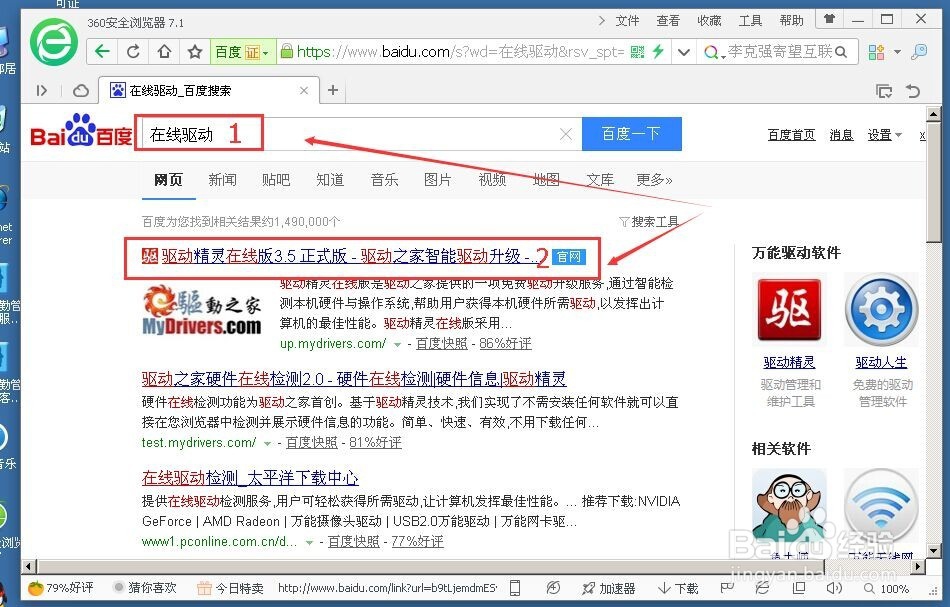The height and width of the screenshot is (607, 950).
Task: Open 百度快照 for up.mydrivers.com result
Action: tap(442, 344)
